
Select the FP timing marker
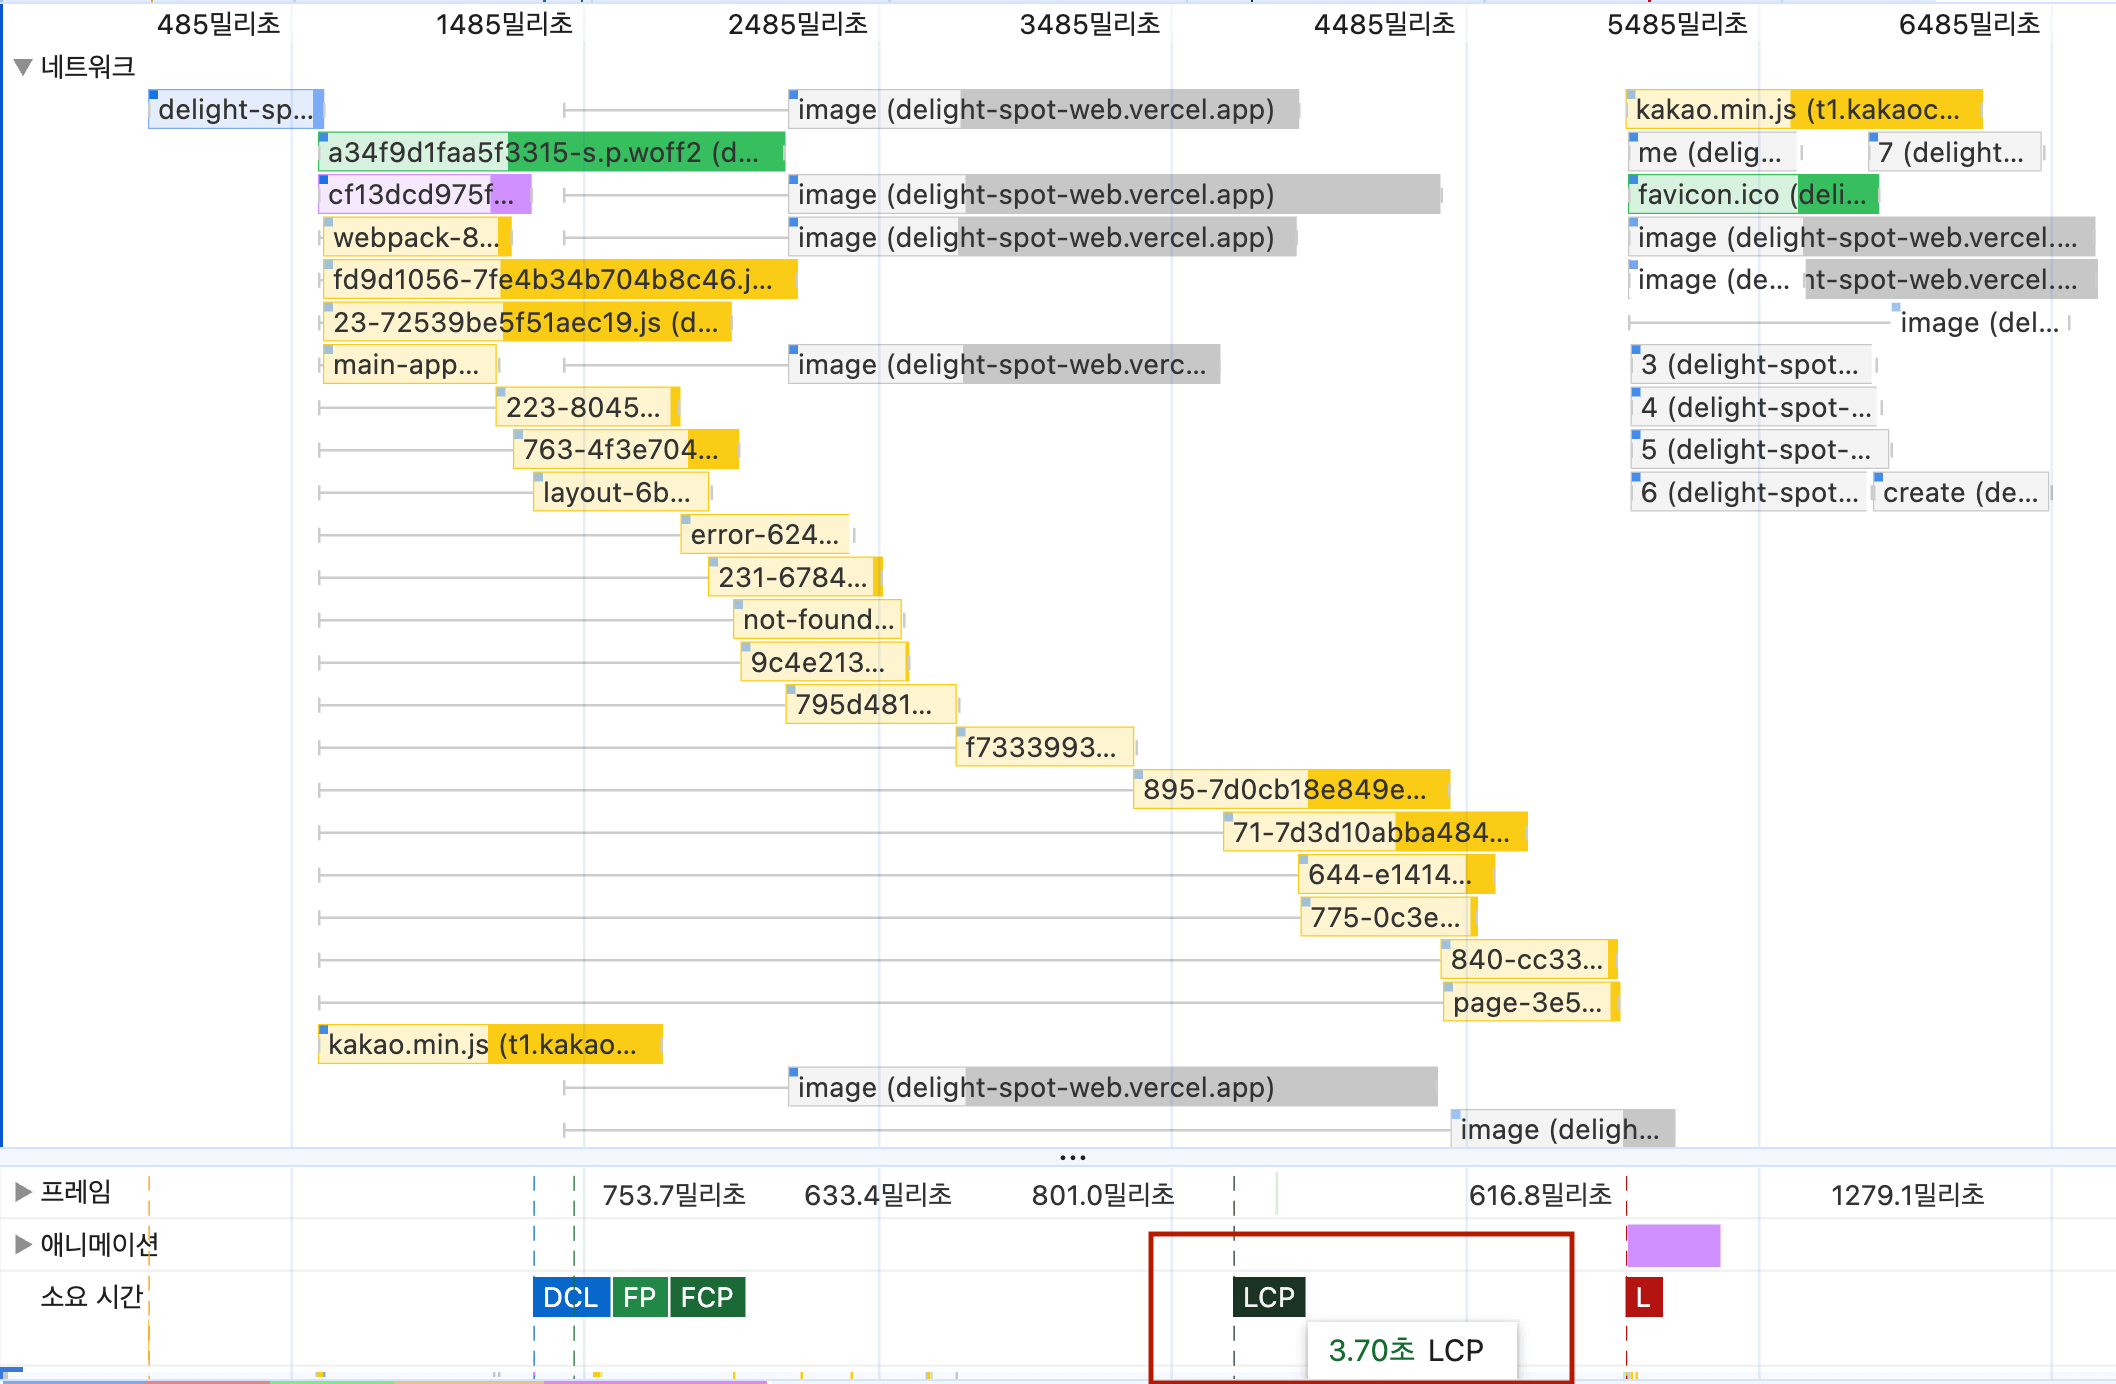pyautogui.click(x=639, y=1298)
